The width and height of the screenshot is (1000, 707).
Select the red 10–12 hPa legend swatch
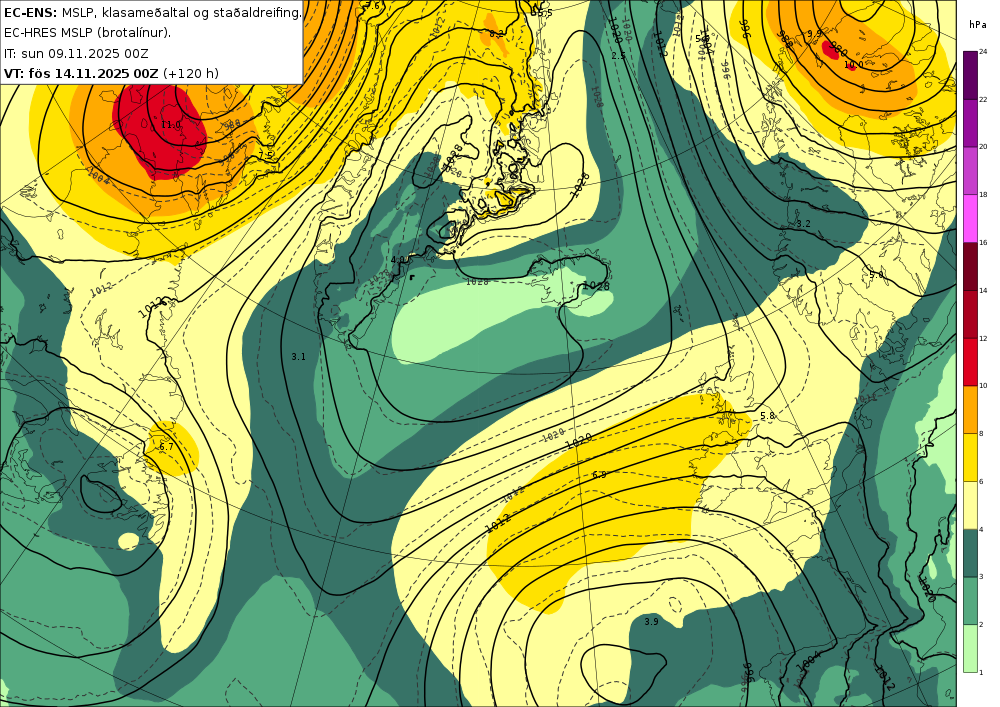pyautogui.click(x=970, y=361)
